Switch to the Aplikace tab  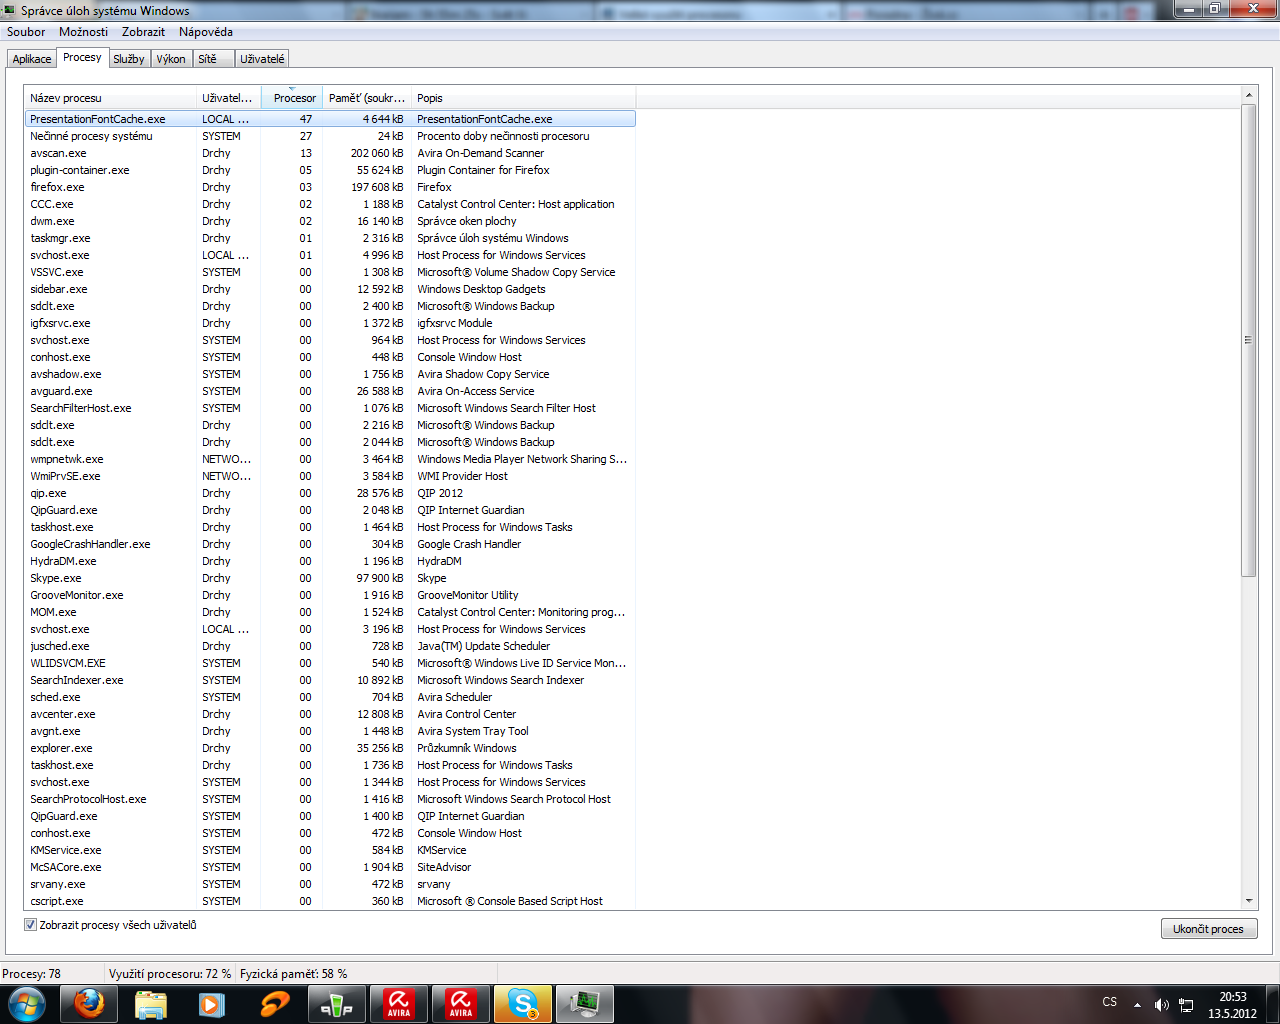coord(32,59)
